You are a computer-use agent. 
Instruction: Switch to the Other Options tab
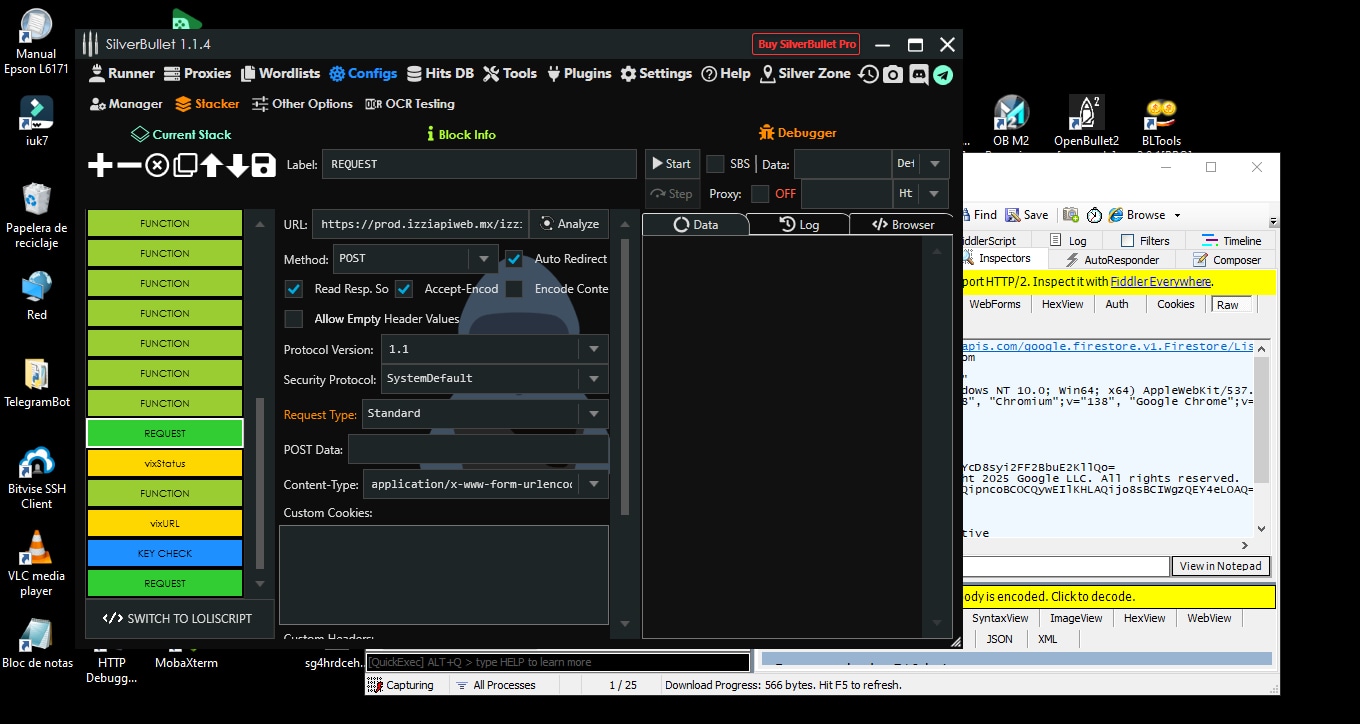(302, 104)
